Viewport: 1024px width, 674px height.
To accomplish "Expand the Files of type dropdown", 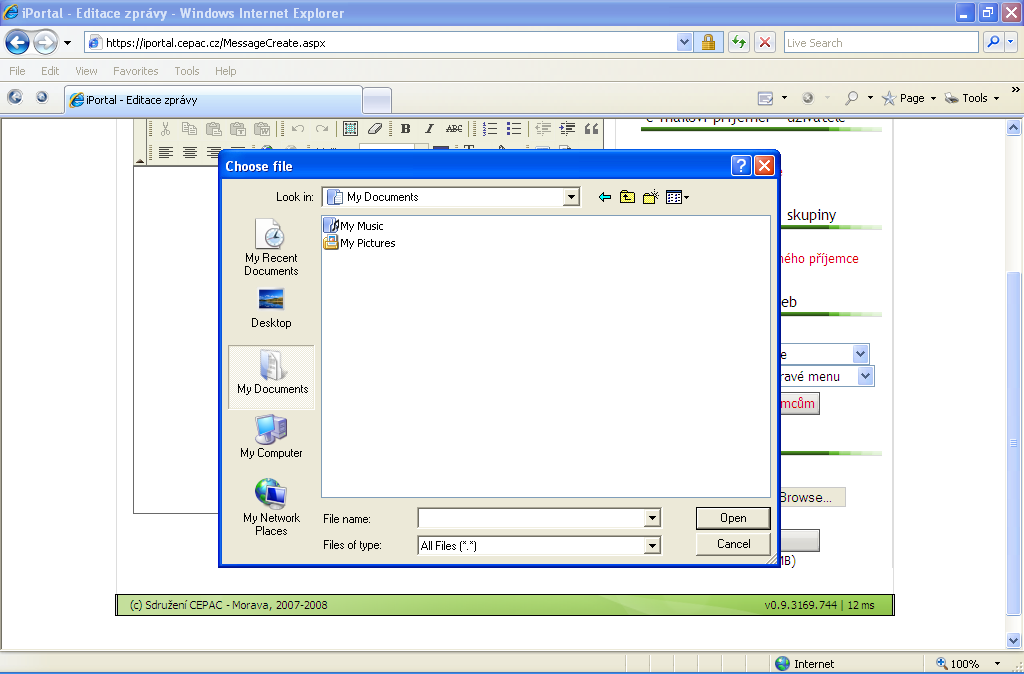I will (652, 545).
